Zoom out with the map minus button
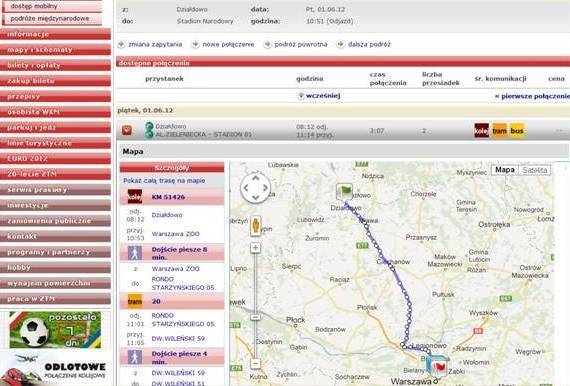570x386 pixels. pyautogui.click(x=256, y=363)
